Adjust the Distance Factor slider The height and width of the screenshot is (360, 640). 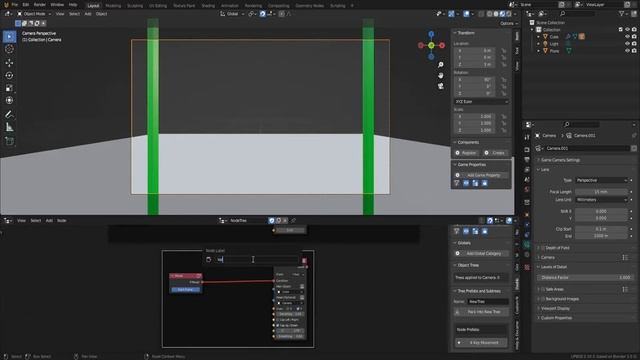[x=585, y=277]
